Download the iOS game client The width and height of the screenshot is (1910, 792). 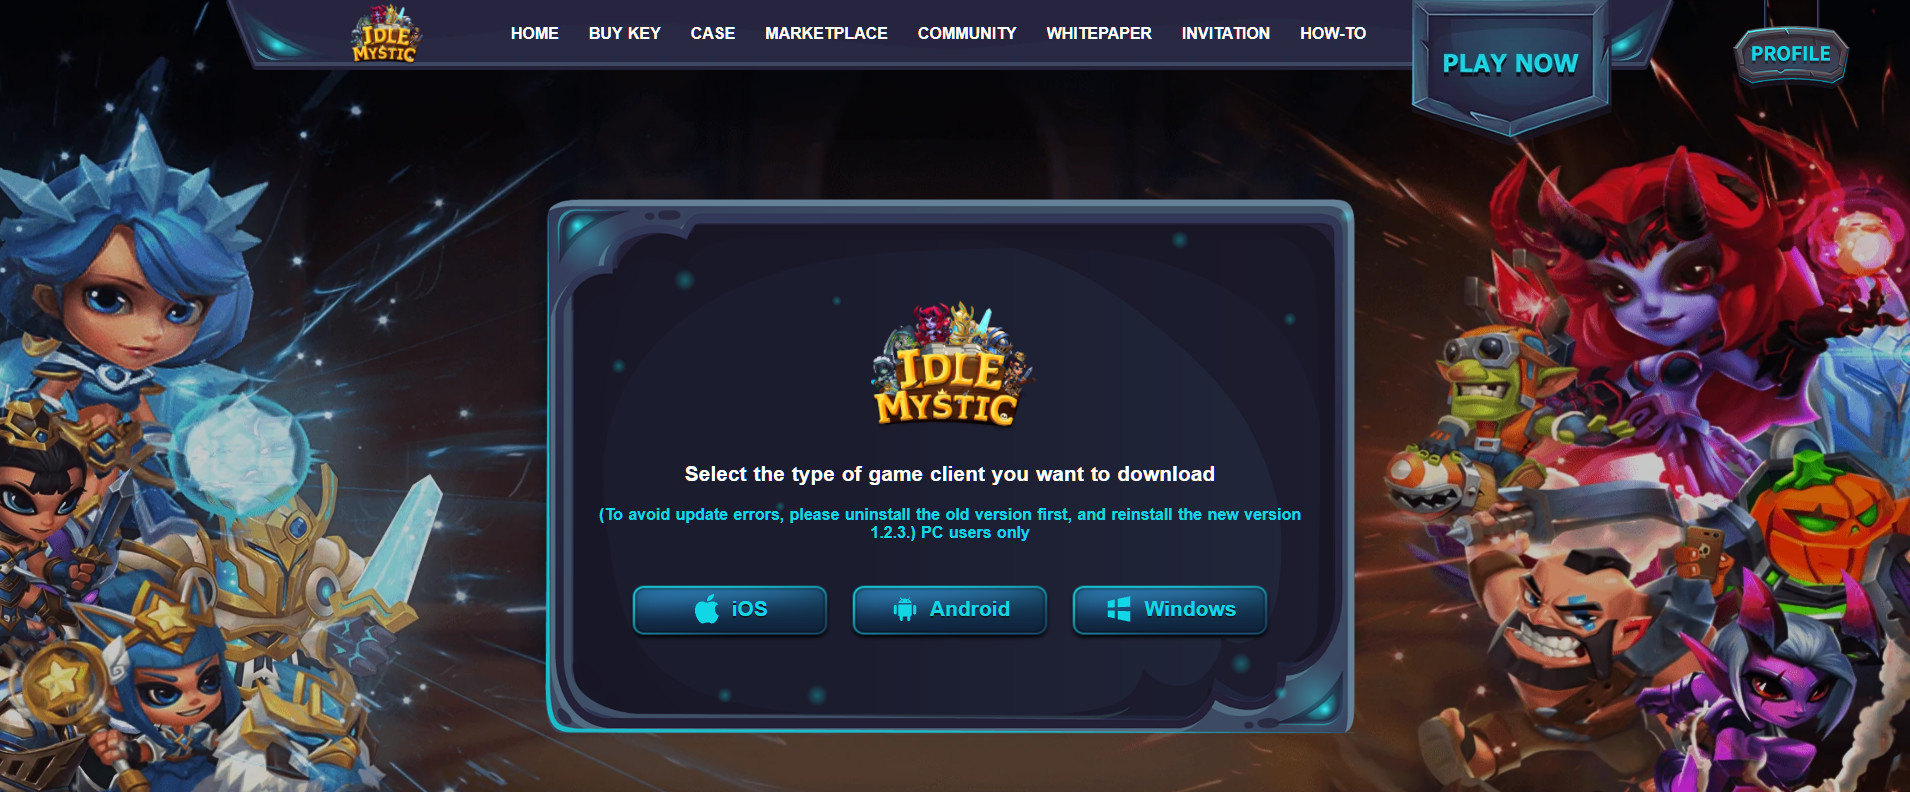(730, 610)
